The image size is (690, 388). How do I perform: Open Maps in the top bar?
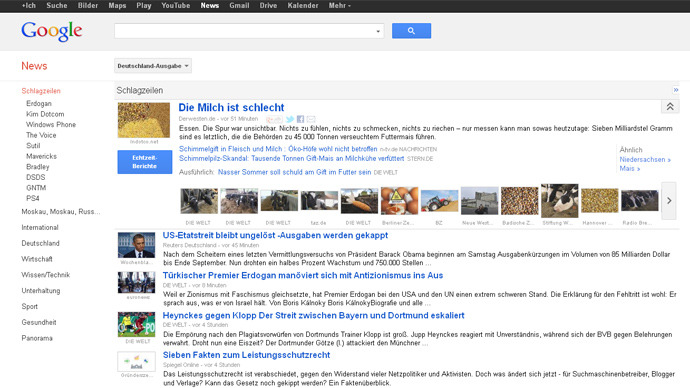(117, 6)
